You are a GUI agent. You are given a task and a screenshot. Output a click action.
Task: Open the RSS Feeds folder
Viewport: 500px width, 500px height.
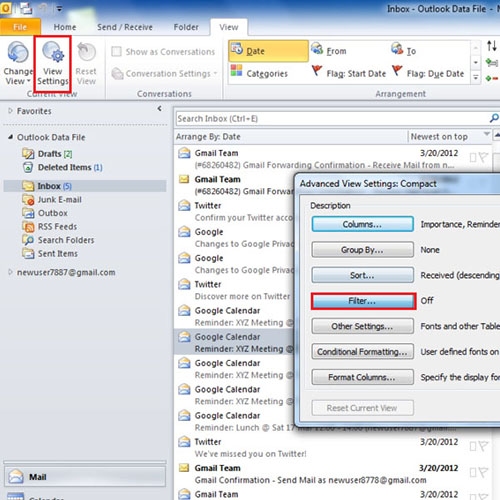50,226
